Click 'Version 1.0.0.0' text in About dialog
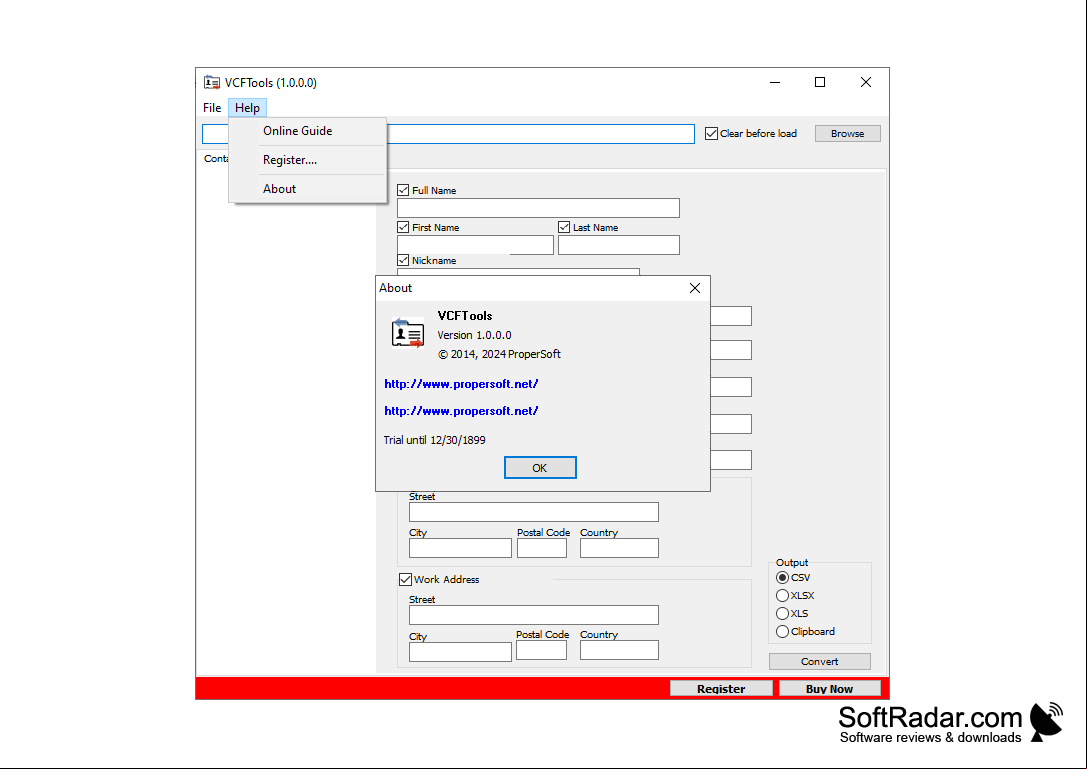The width and height of the screenshot is (1087, 769). coord(474,335)
